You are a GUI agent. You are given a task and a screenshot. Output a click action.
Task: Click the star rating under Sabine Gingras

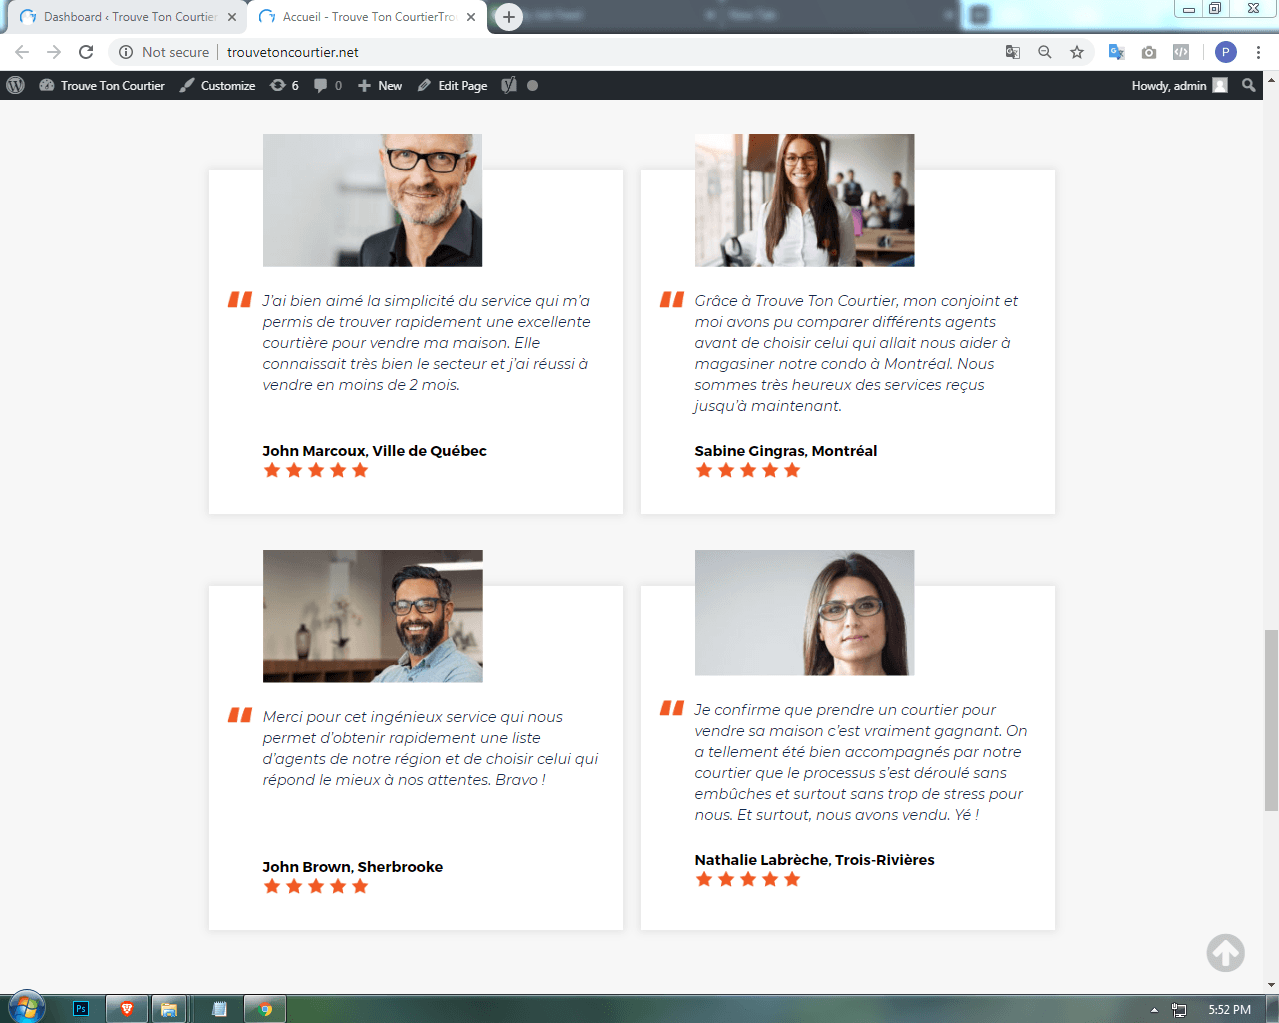748,471
